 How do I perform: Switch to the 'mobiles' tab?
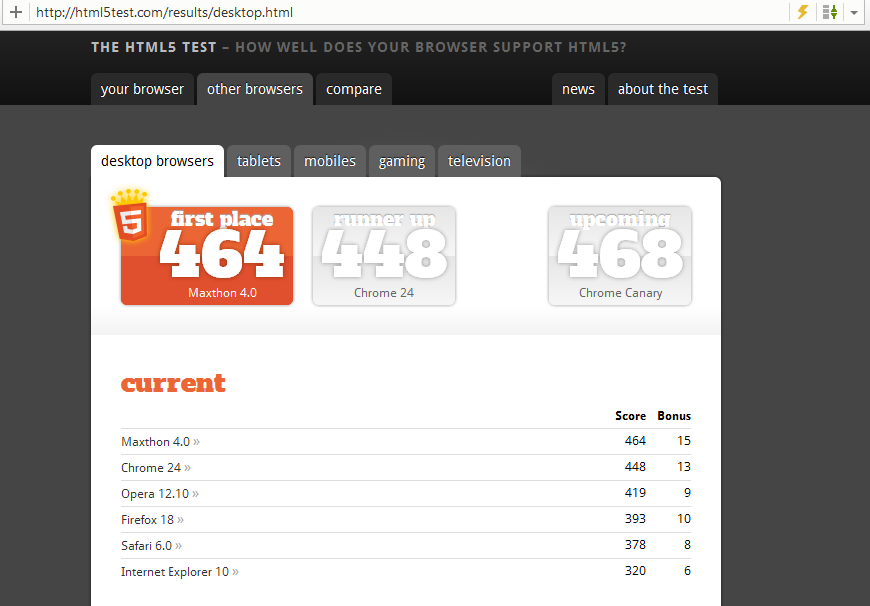click(330, 161)
